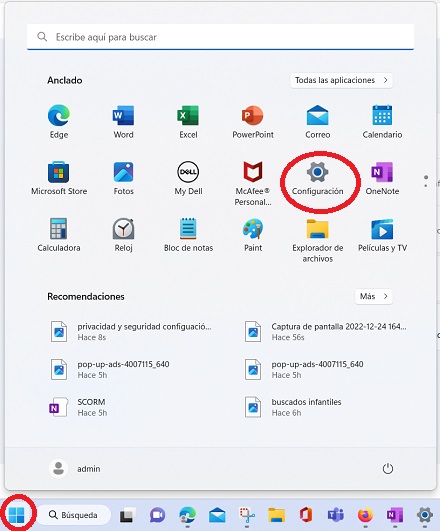Open OneNote from the taskbar
440x531 pixels.
point(395,515)
